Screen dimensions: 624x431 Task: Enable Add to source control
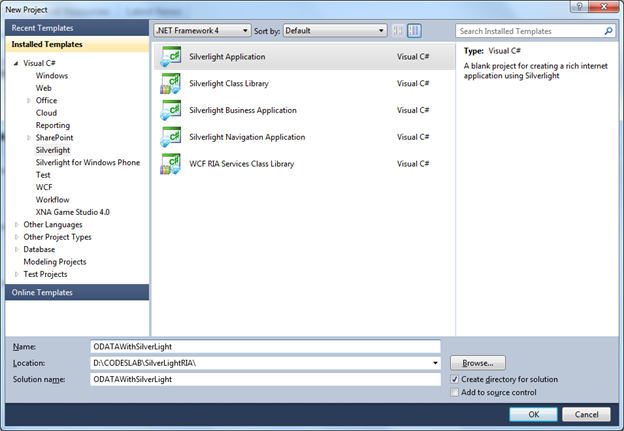pos(456,393)
